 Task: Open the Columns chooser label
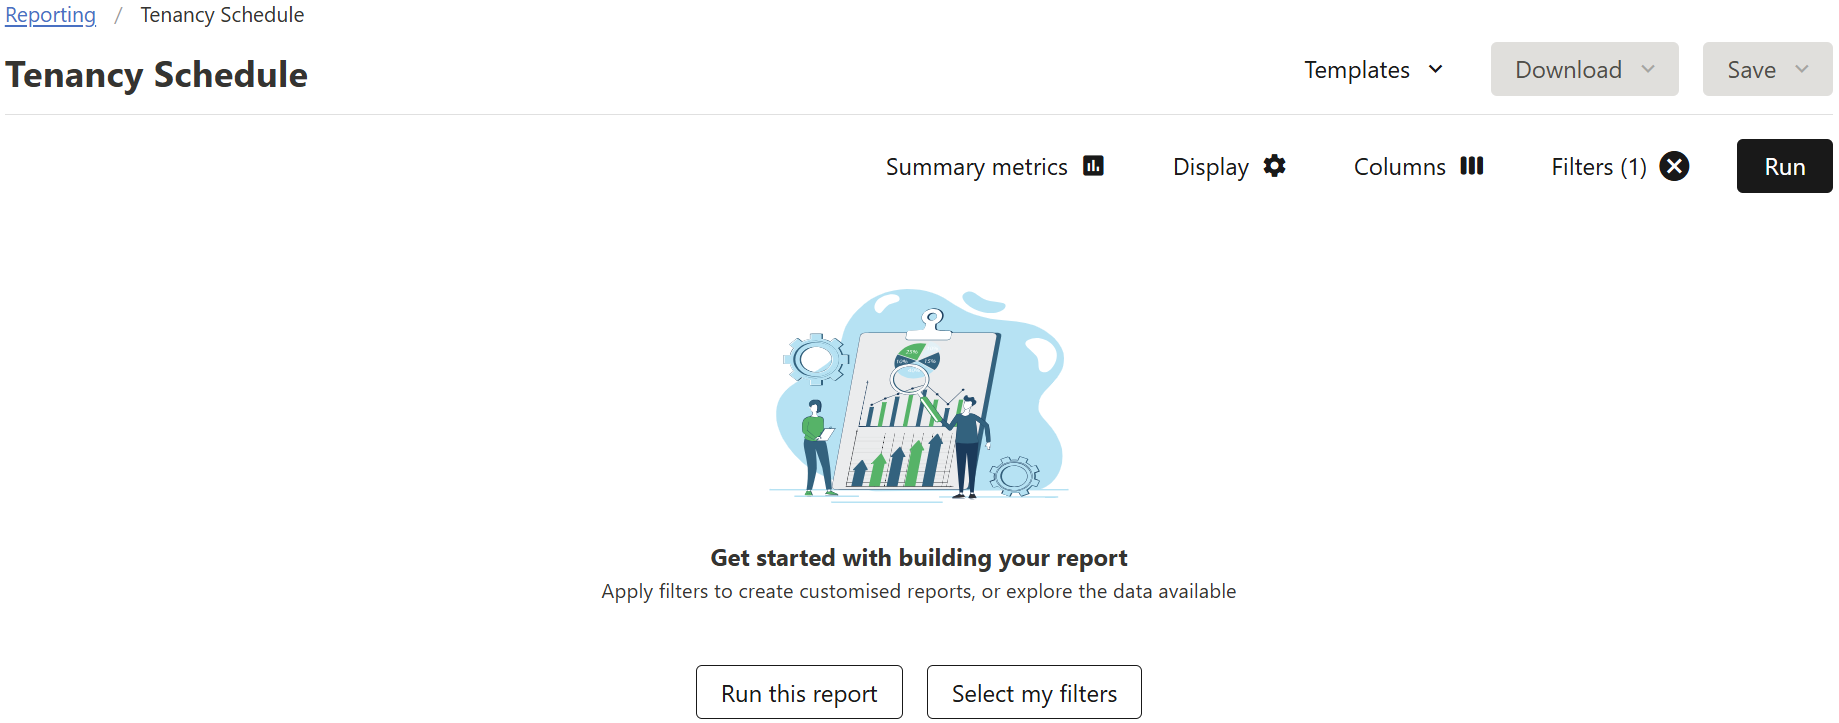click(x=1399, y=167)
